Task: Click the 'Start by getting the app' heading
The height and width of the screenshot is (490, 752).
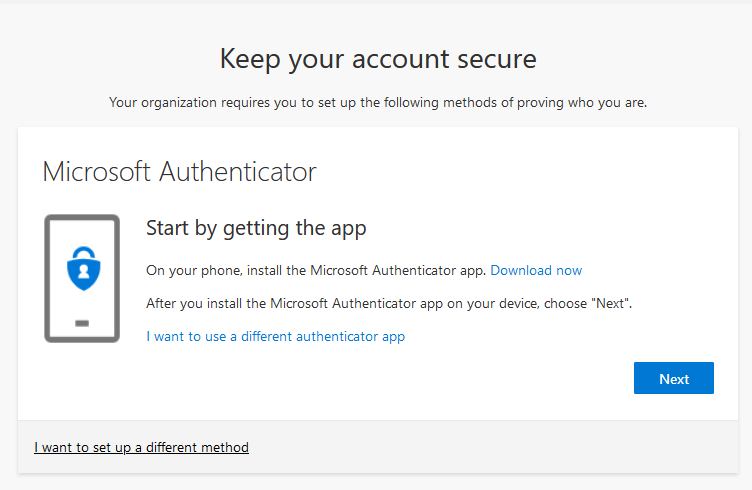Action: click(256, 228)
